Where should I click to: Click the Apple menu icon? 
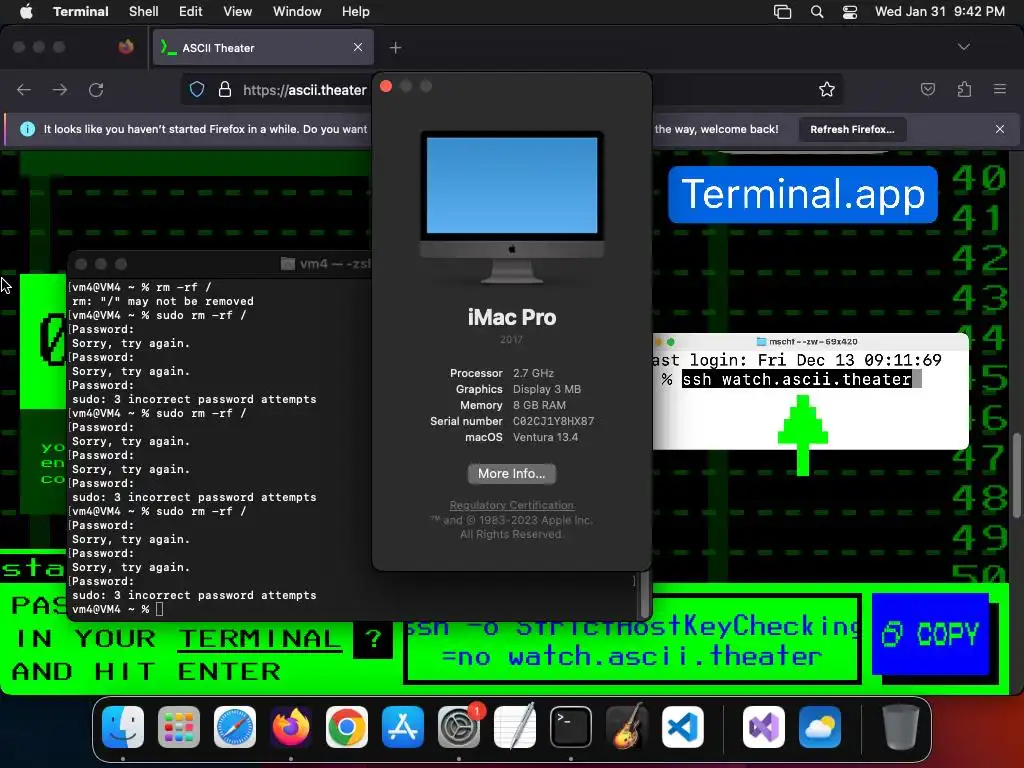click(26, 11)
